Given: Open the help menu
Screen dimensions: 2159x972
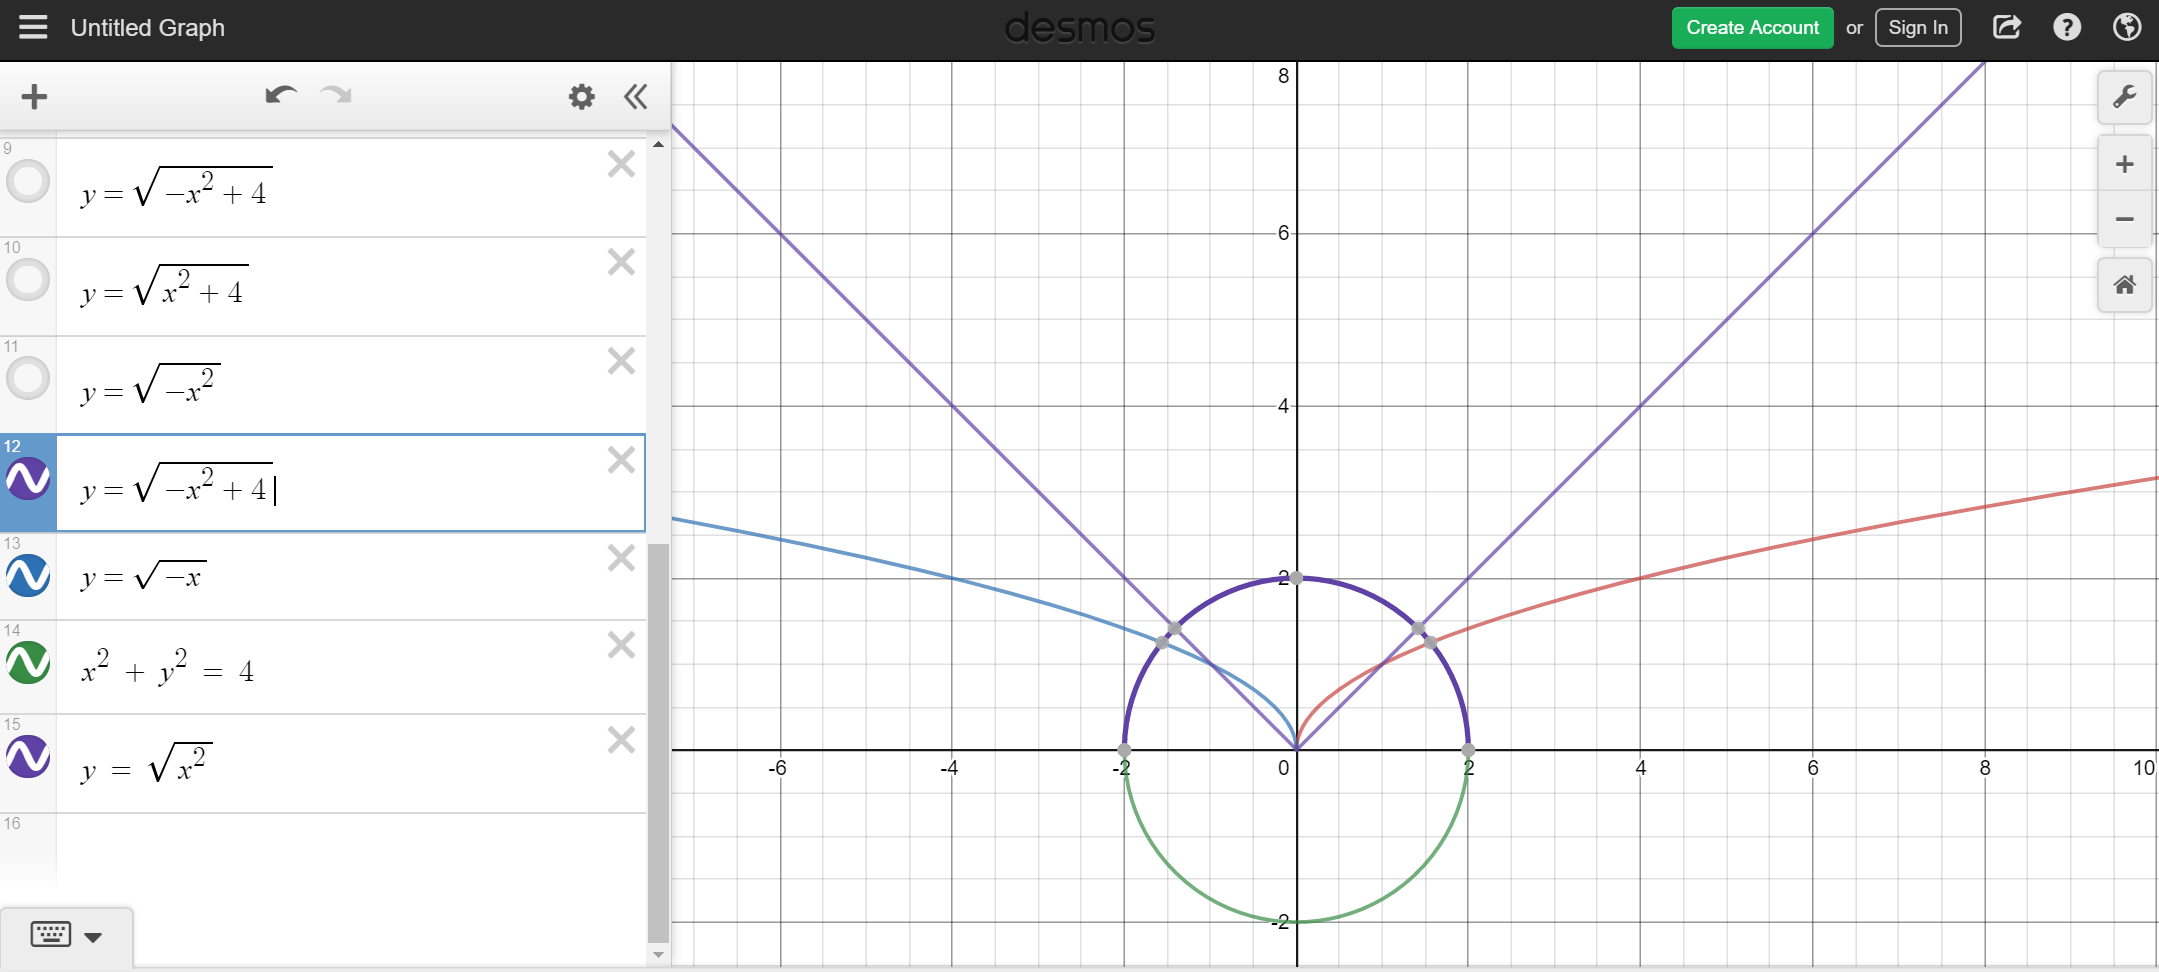Looking at the screenshot, I should (x=2066, y=27).
